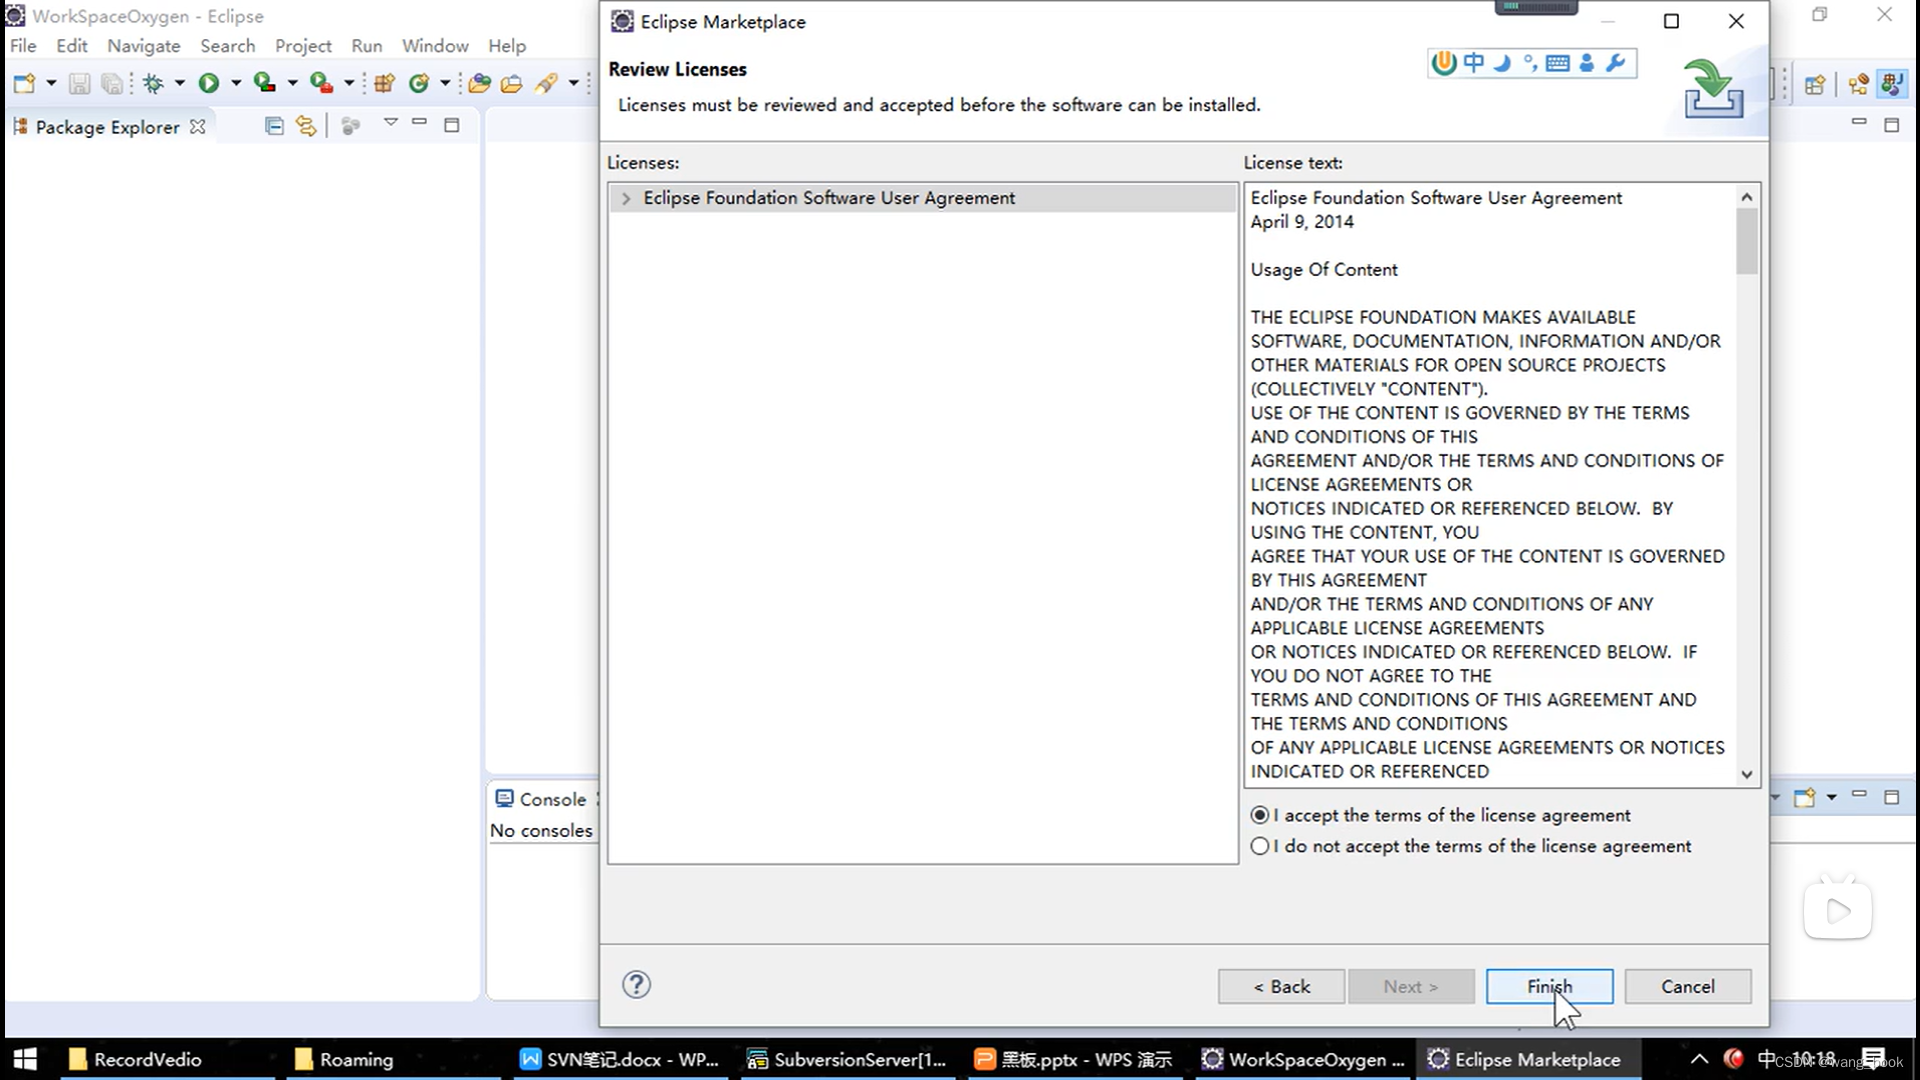Viewport: 1920px width, 1080px height.
Task: Open the Navigate menu
Action: [x=144, y=46]
